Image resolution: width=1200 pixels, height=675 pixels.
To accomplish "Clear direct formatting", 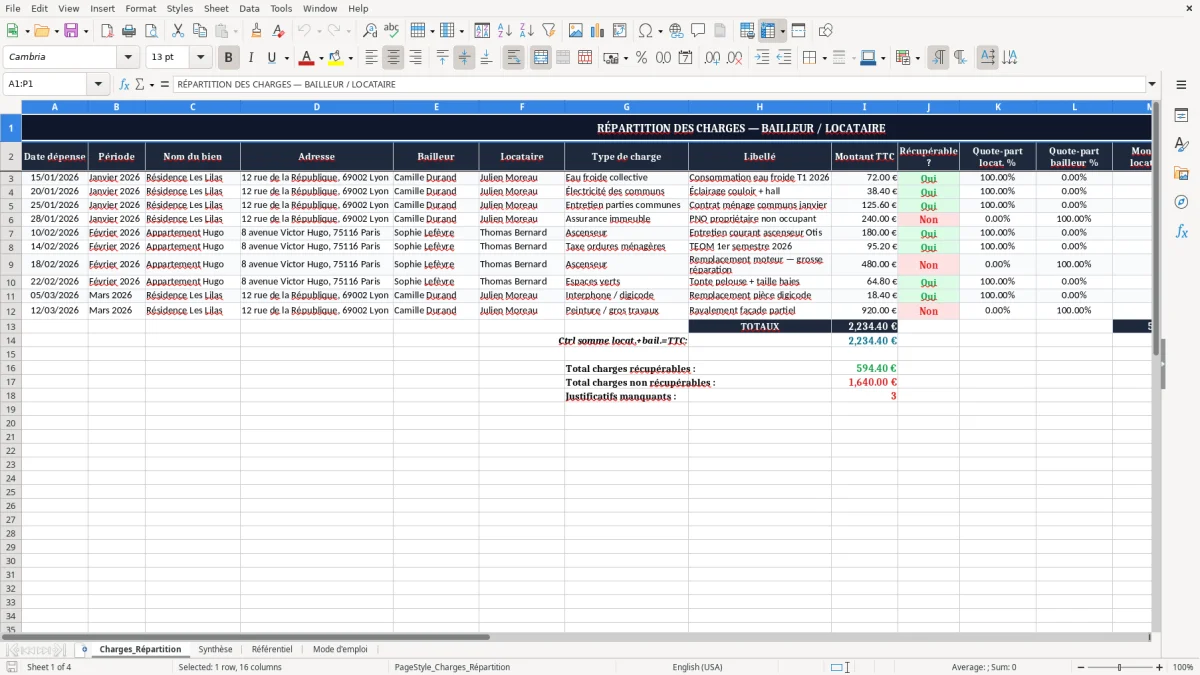I will click(278, 31).
